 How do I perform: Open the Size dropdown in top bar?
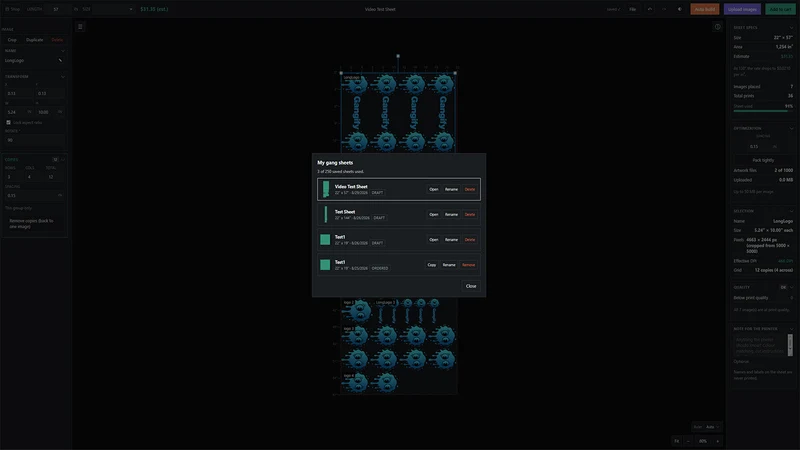(x=113, y=9)
